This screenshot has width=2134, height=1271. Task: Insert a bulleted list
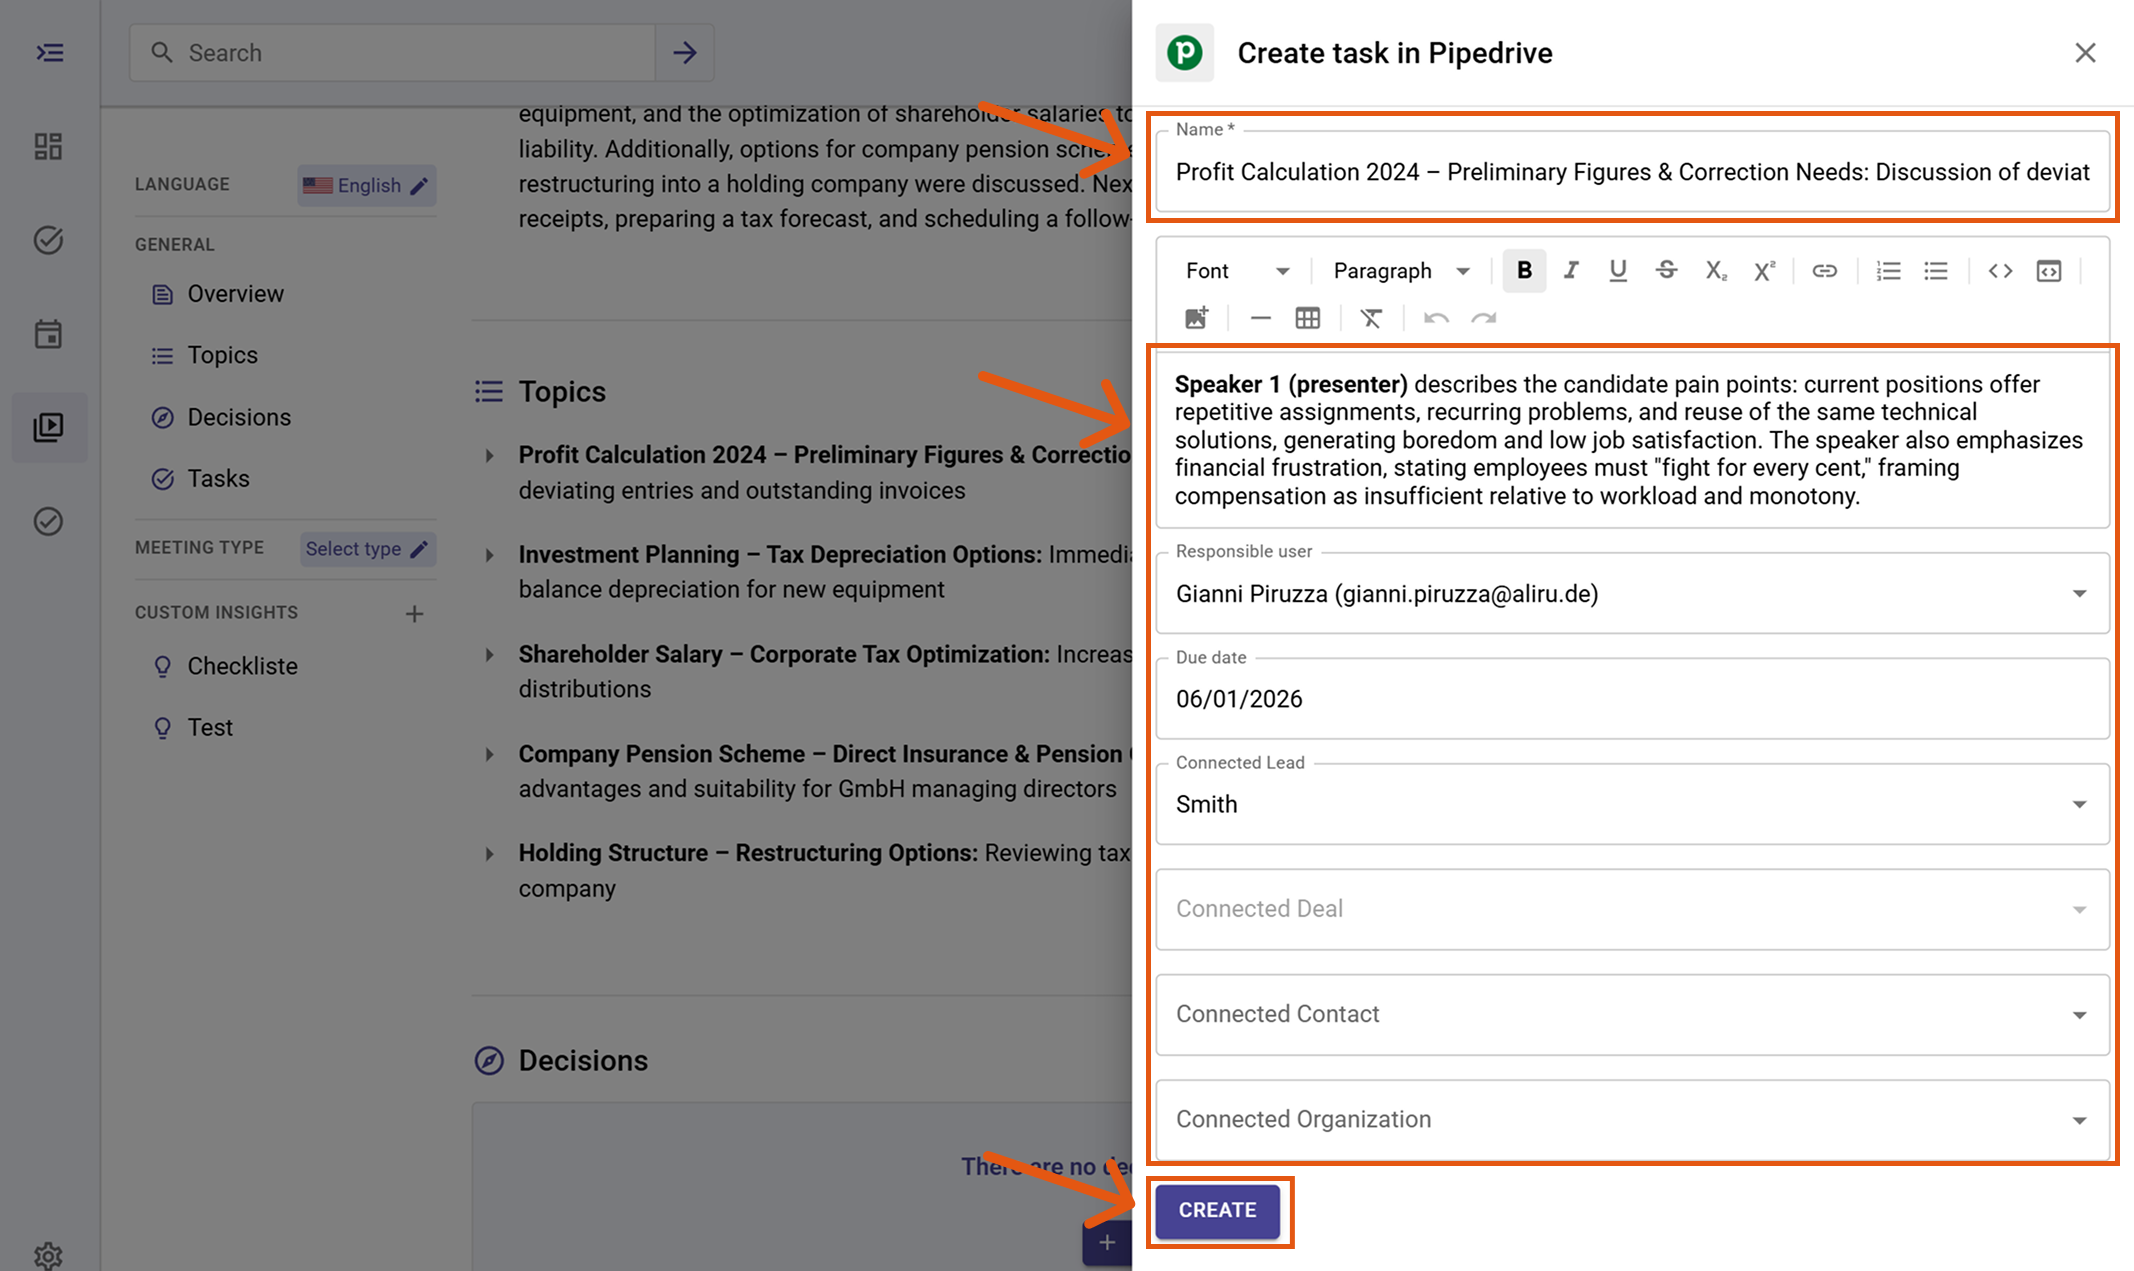coord(1936,270)
